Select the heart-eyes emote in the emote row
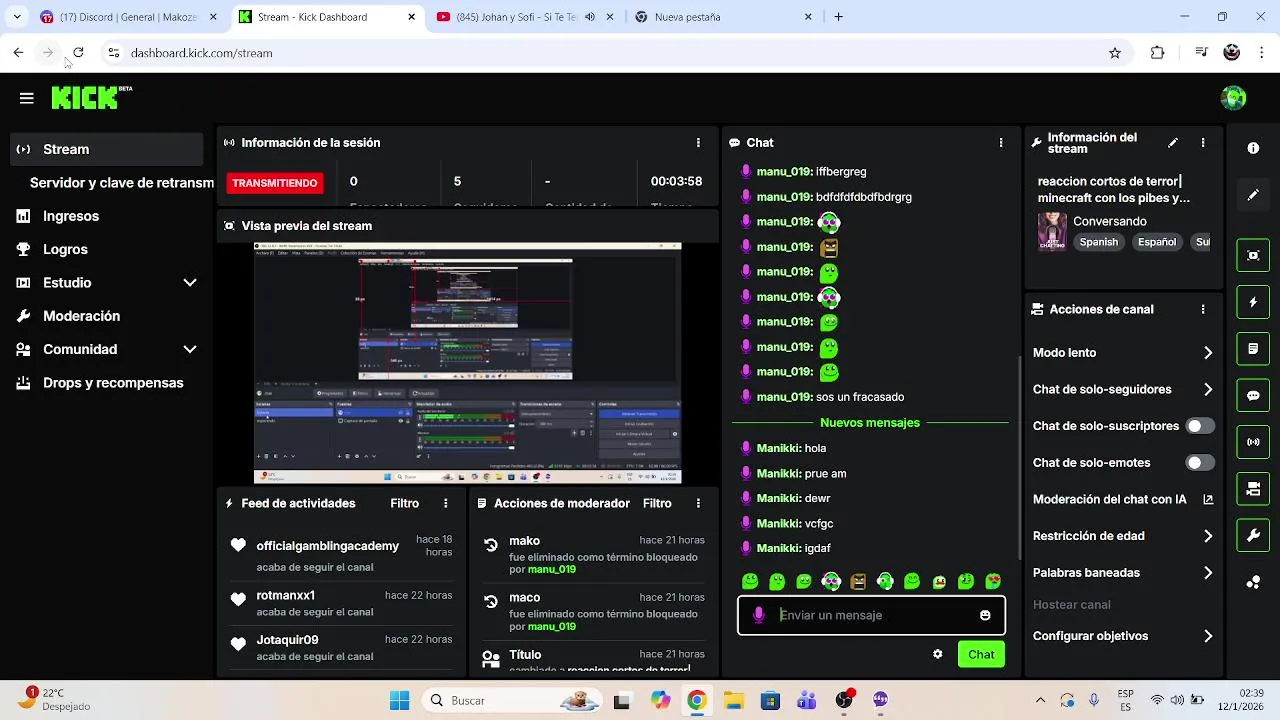 pyautogui.click(x=993, y=581)
